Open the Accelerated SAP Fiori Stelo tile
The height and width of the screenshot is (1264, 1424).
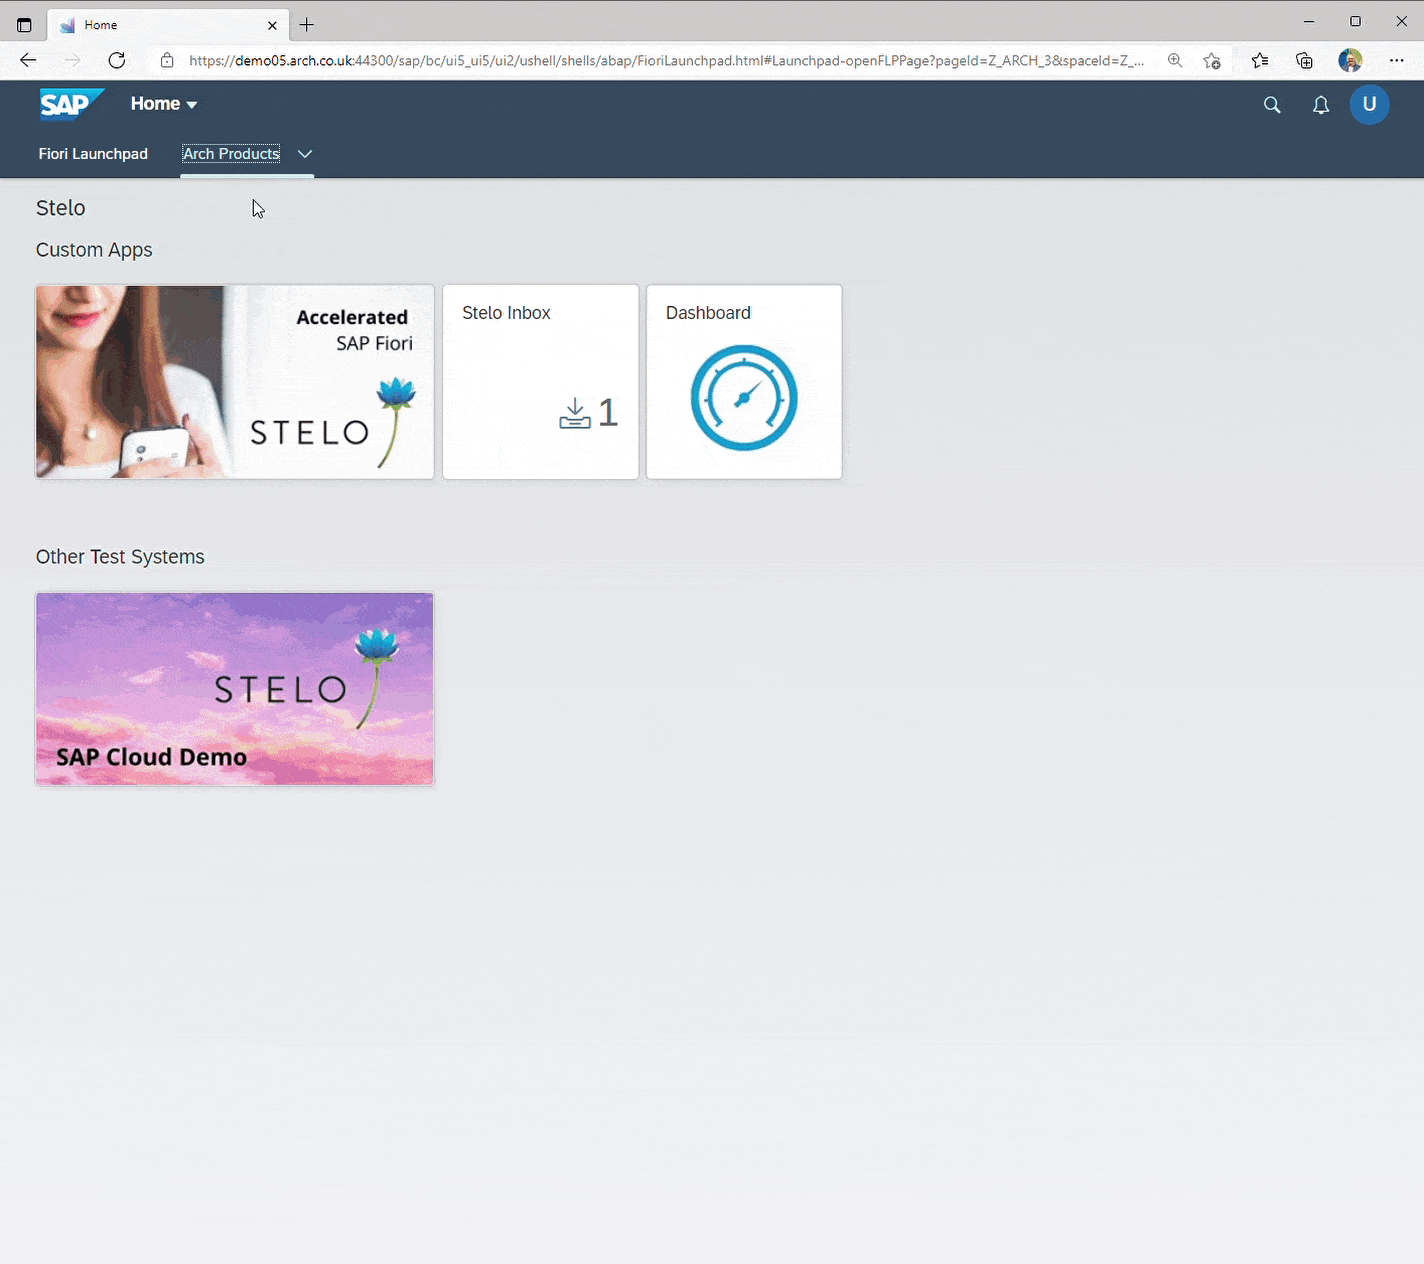coord(235,382)
